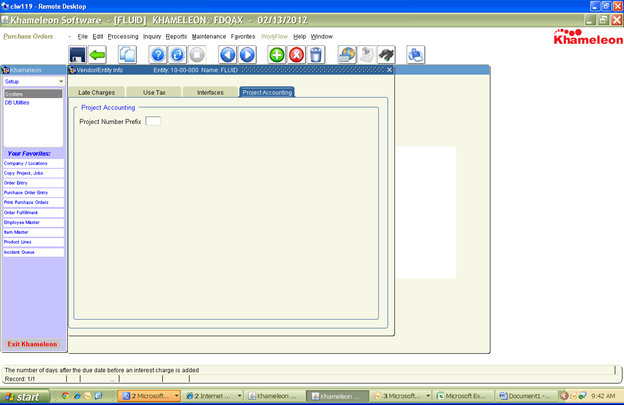Open the Item Master favorite link
This screenshot has height=405, width=624.
tap(33, 232)
